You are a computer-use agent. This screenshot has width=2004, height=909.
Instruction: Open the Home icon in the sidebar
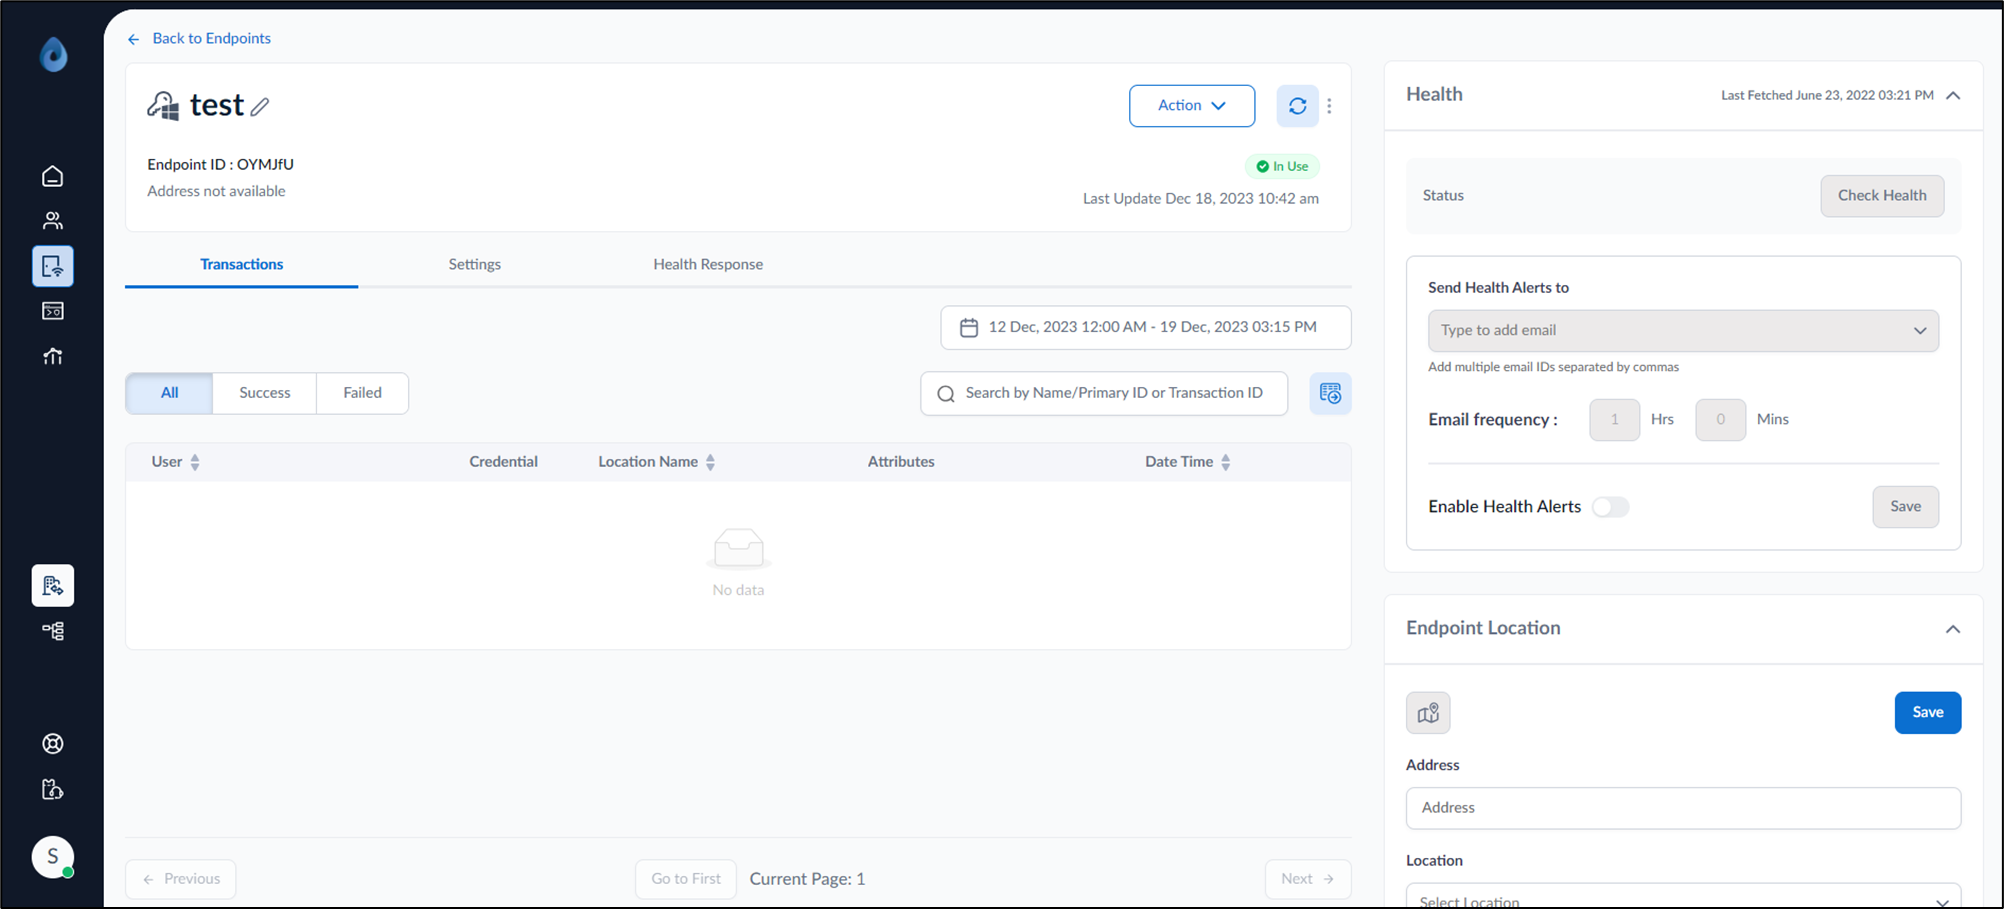pyautogui.click(x=53, y=176)
